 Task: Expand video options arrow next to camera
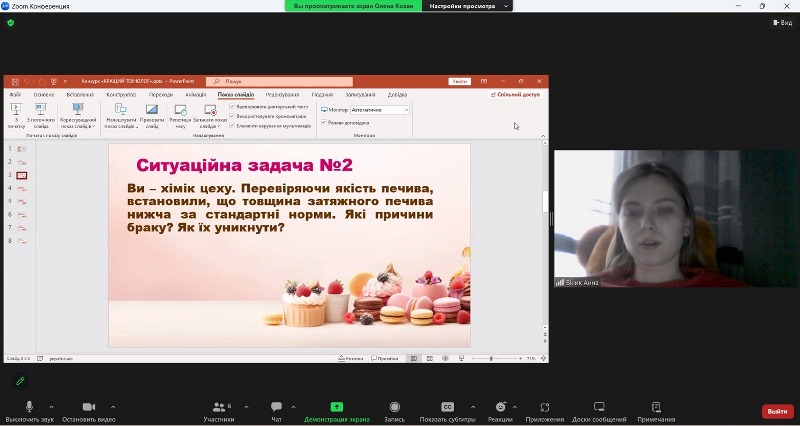pos(113,407)
